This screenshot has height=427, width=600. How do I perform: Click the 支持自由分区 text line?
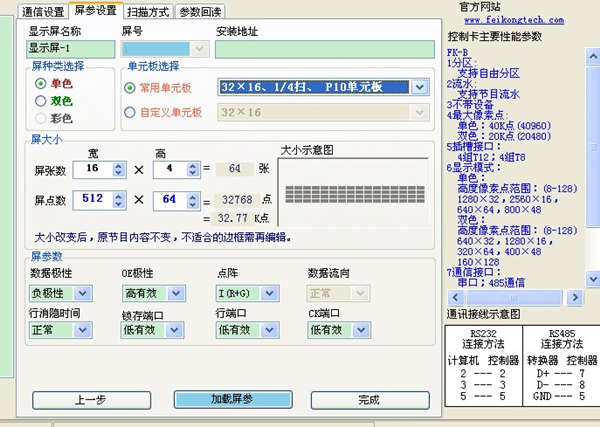489,73
